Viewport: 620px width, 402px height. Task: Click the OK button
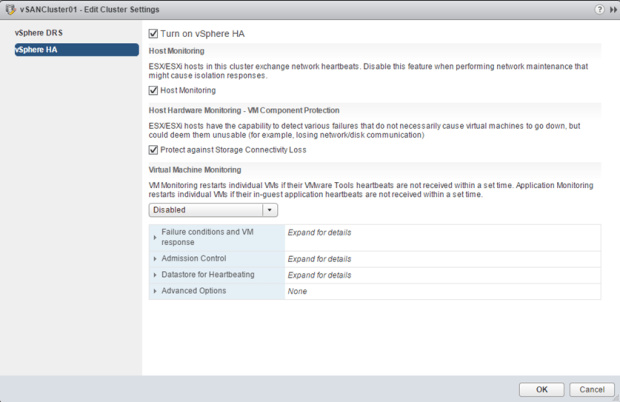[541, 389]
